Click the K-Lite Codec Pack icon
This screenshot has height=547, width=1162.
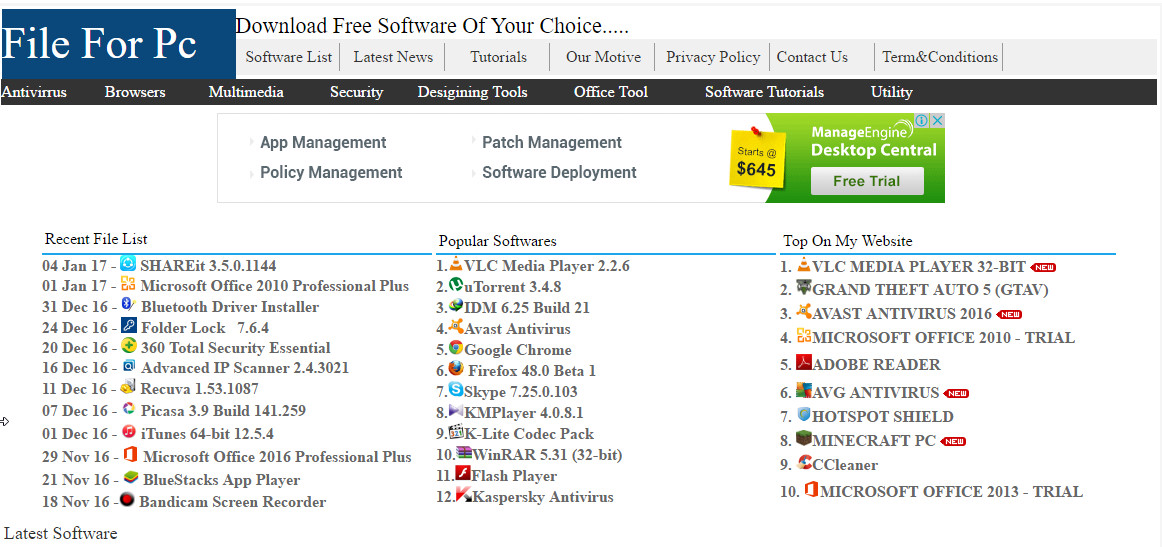click(456, 431)
